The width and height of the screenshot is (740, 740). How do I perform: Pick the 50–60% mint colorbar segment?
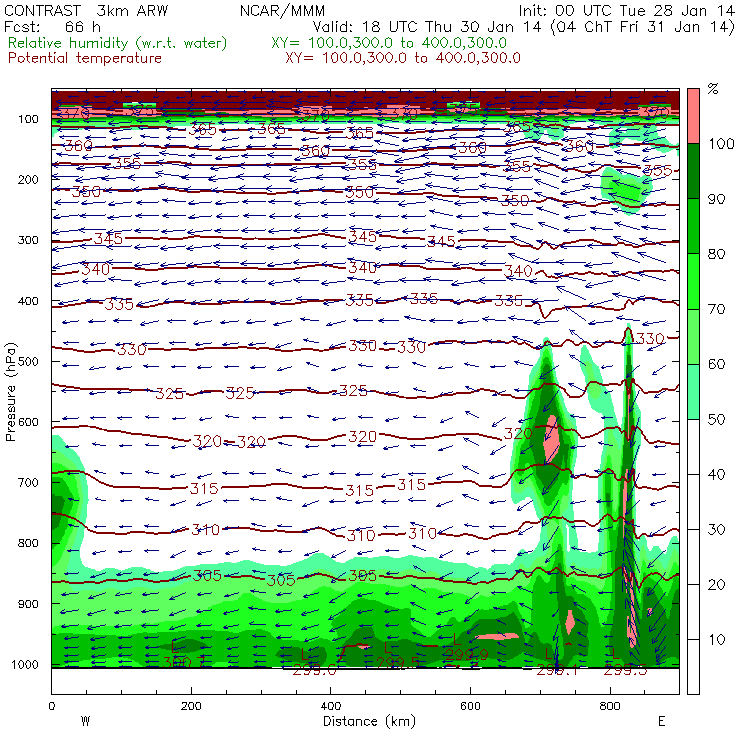[x=693, y=392]
